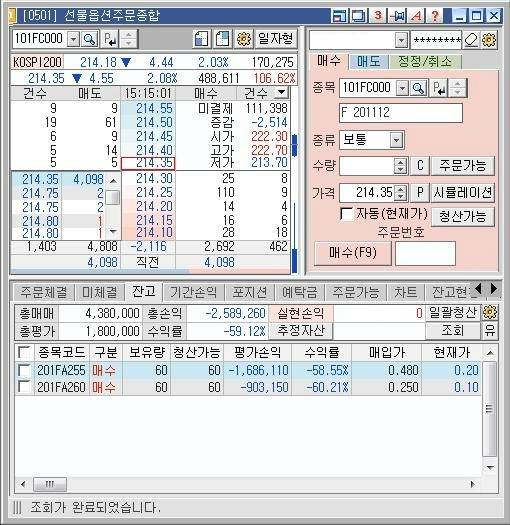Click the P price button beside 가격
Viewport: 510px width, 525px height.
[420, 193]
